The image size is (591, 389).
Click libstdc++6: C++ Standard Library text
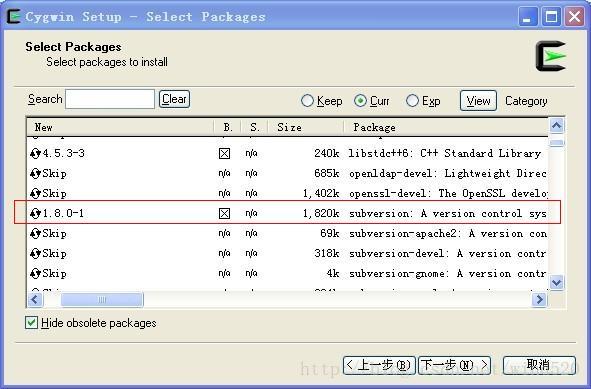pos(445,153)
